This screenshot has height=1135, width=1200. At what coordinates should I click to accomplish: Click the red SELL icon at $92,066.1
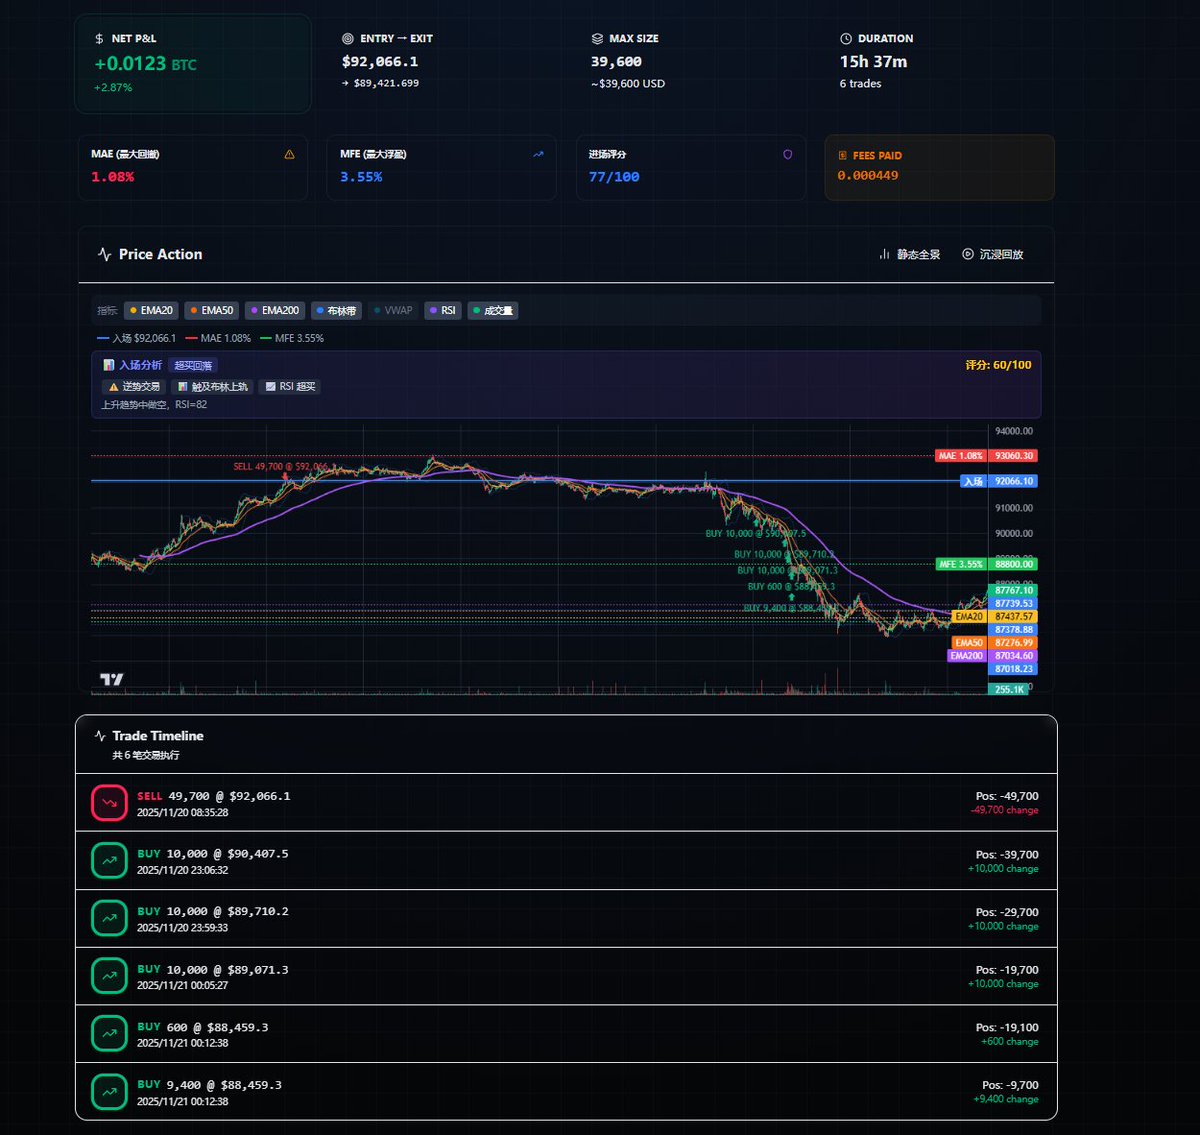pyautogui.click(x=109, y=803)
